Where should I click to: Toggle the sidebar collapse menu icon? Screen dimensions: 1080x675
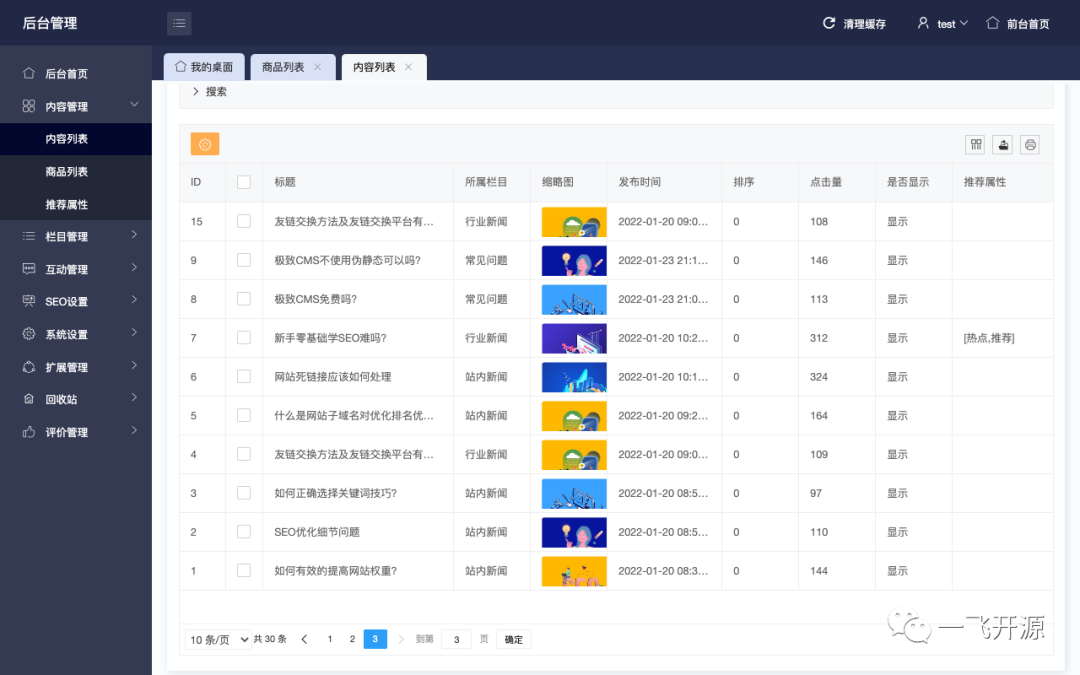point(179,23)
